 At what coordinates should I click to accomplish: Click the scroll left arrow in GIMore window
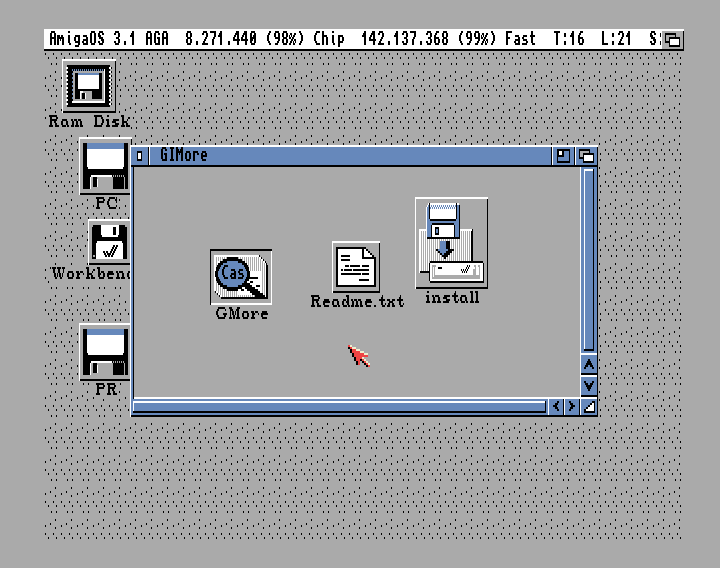point(556,406)
